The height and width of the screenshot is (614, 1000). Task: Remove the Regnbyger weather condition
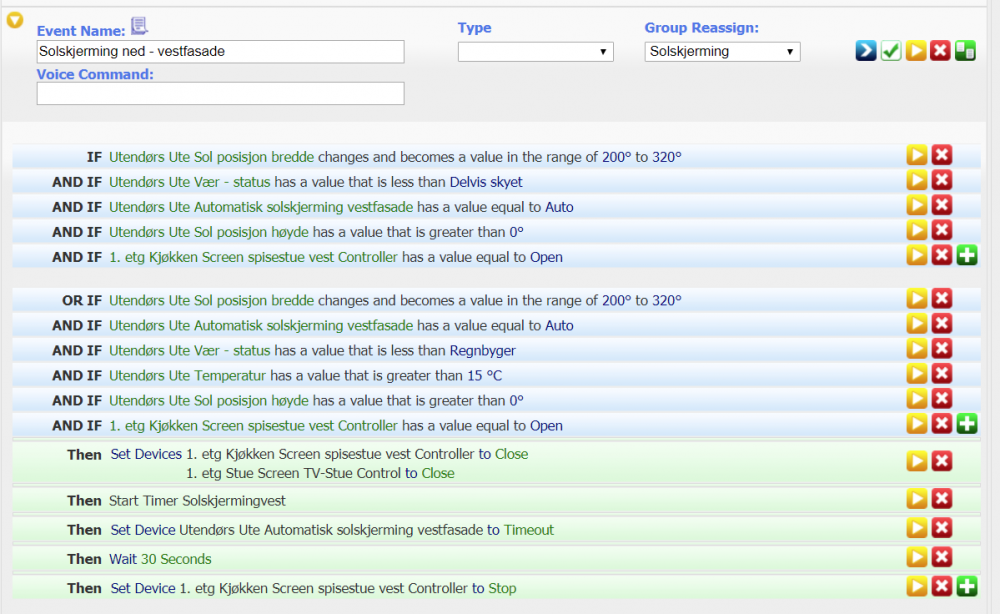coord(941,349)
